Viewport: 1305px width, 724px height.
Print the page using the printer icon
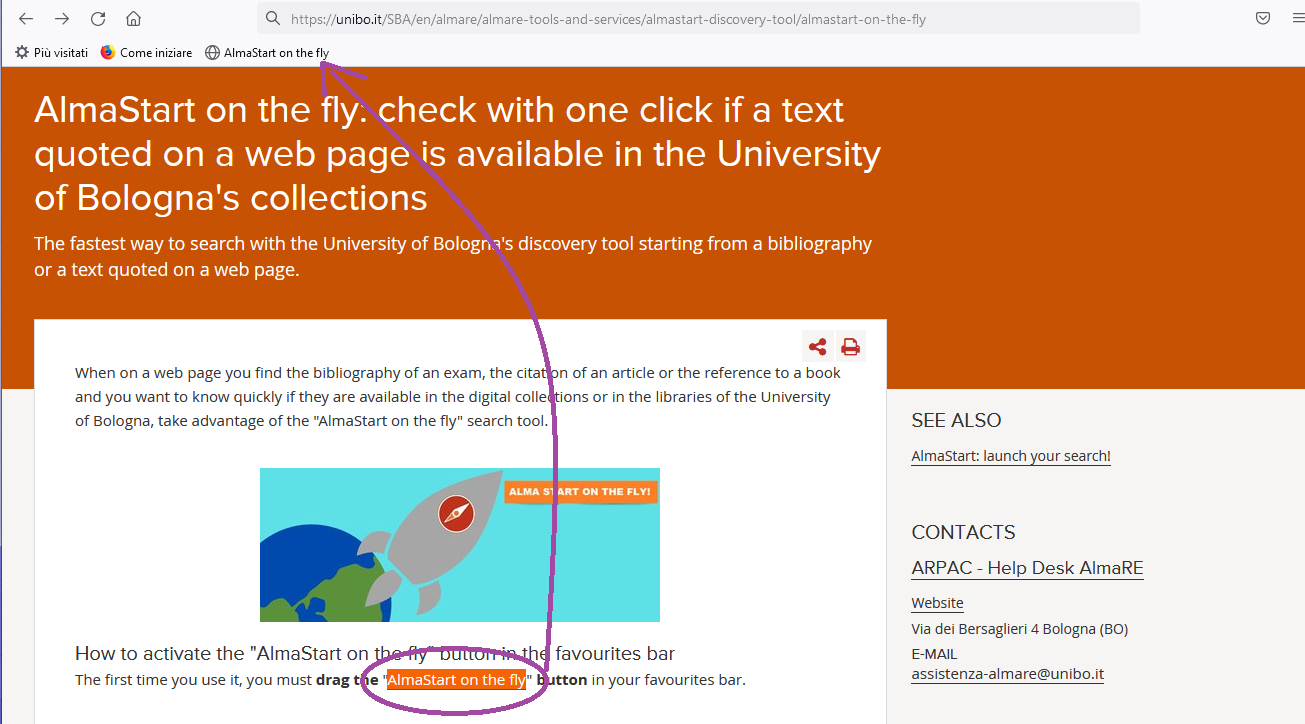tap(850, 347)
